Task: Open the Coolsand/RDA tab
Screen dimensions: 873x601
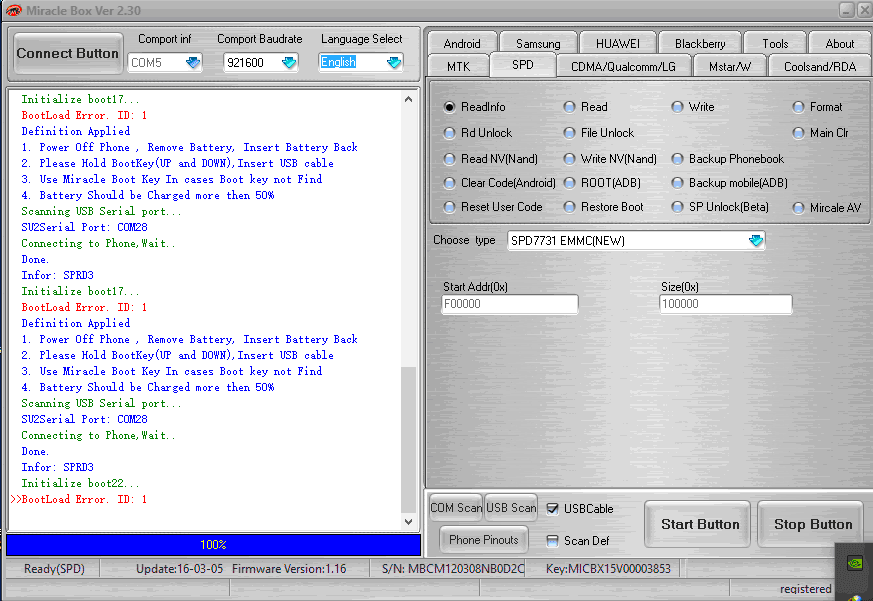Action: (x=820, y=66)
